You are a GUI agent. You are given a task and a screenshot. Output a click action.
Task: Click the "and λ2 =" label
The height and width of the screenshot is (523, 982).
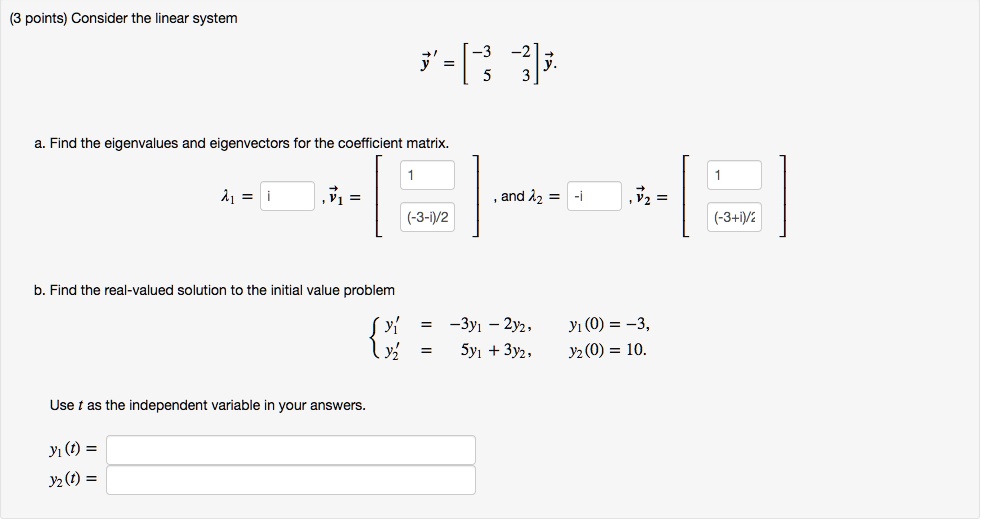tap(528, 197)
